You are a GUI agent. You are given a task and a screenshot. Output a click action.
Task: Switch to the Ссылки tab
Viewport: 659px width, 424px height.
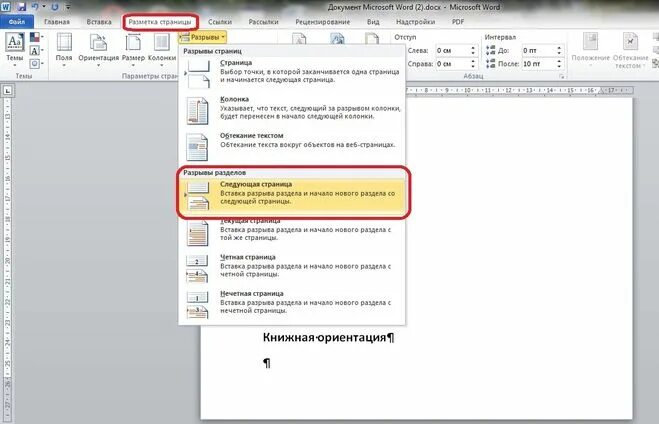click(220, 21)
